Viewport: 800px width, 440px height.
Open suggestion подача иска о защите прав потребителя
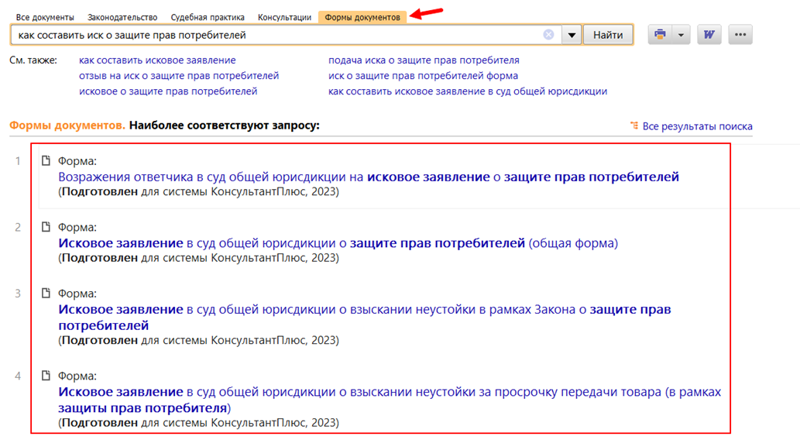423,60
